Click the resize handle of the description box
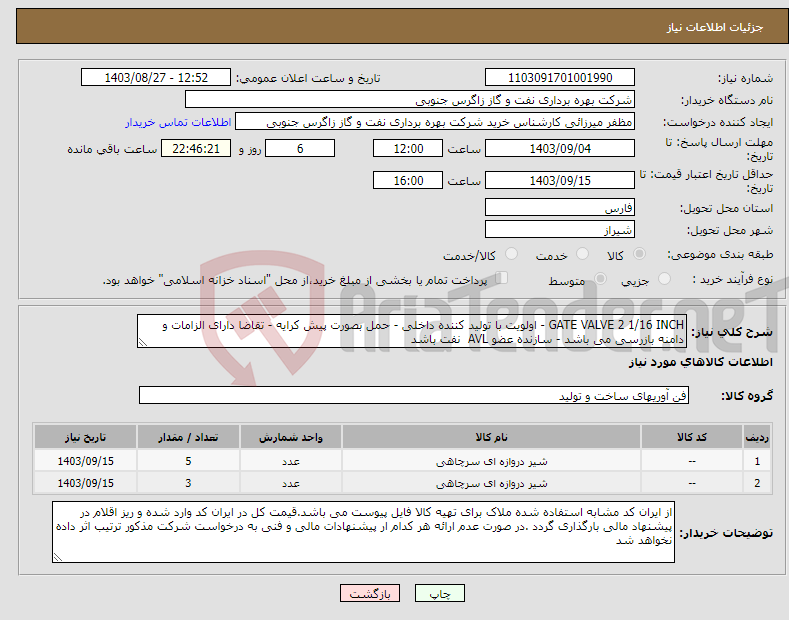This screenshot has width=789, height=620. pyautogui.click(x=143, y=342)
